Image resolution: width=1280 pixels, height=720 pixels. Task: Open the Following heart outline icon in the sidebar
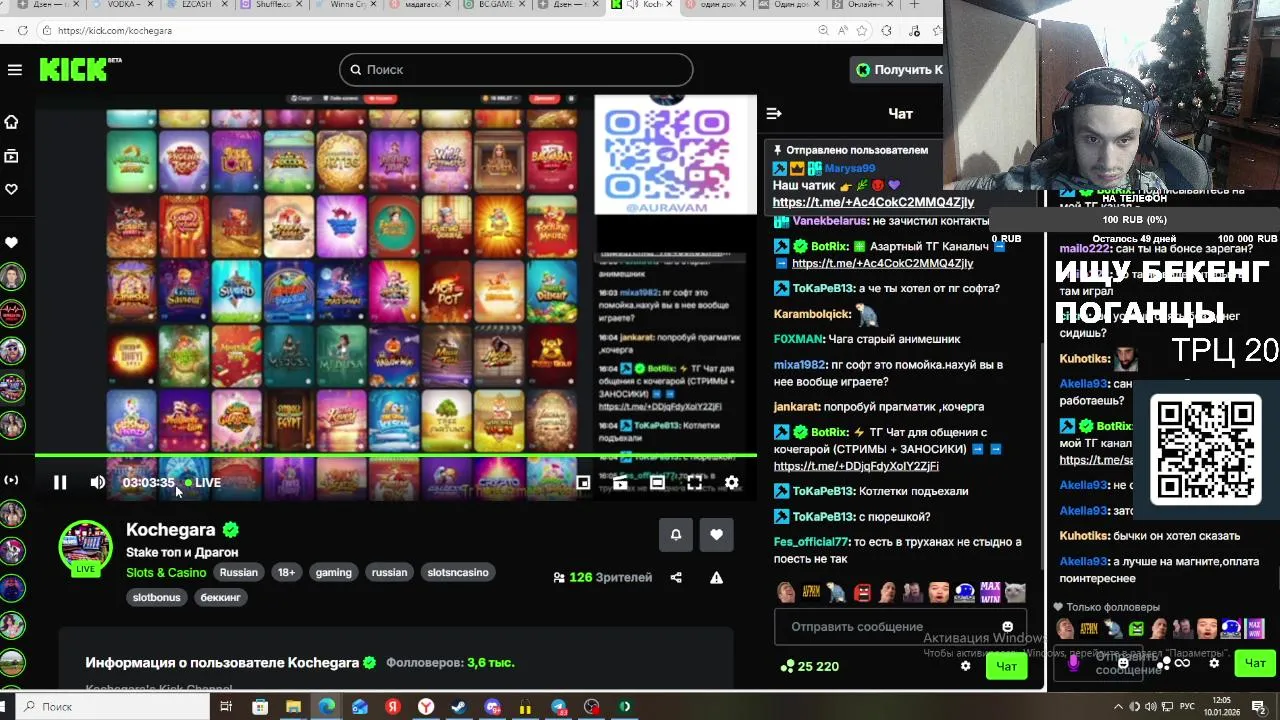tap(12, 189)
